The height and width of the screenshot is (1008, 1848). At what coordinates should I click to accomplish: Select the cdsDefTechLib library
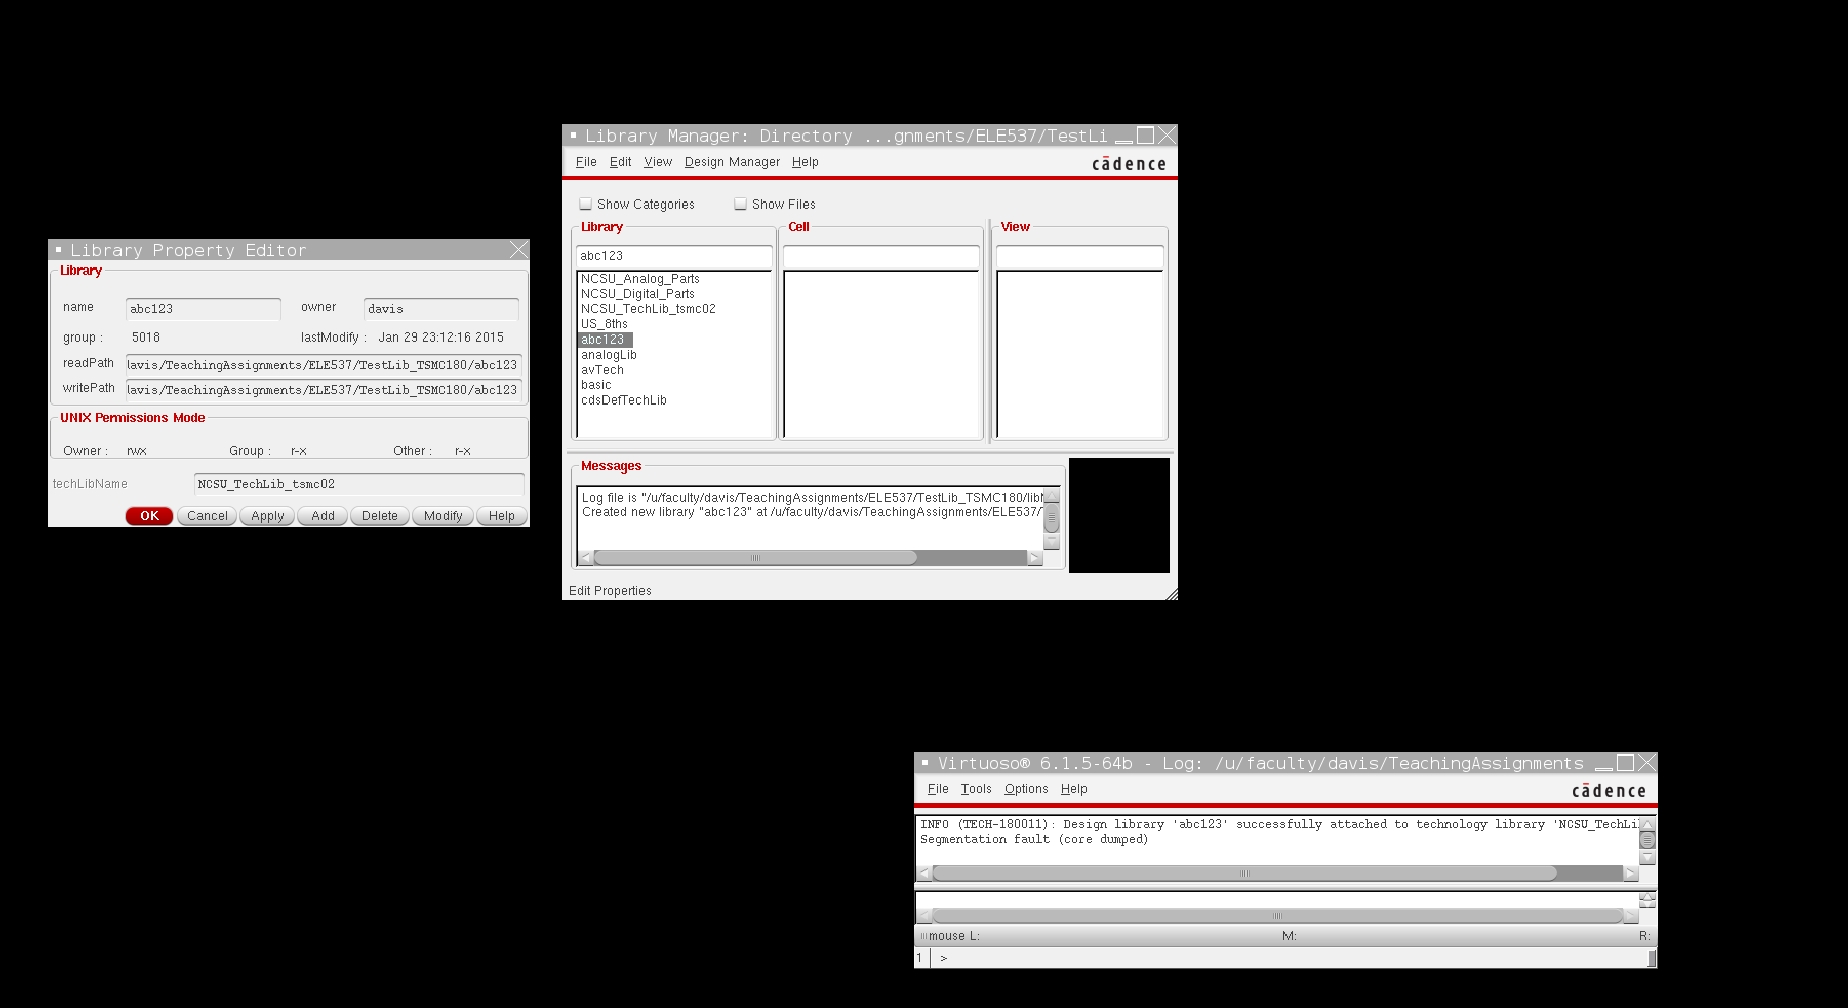coord(623,400)
